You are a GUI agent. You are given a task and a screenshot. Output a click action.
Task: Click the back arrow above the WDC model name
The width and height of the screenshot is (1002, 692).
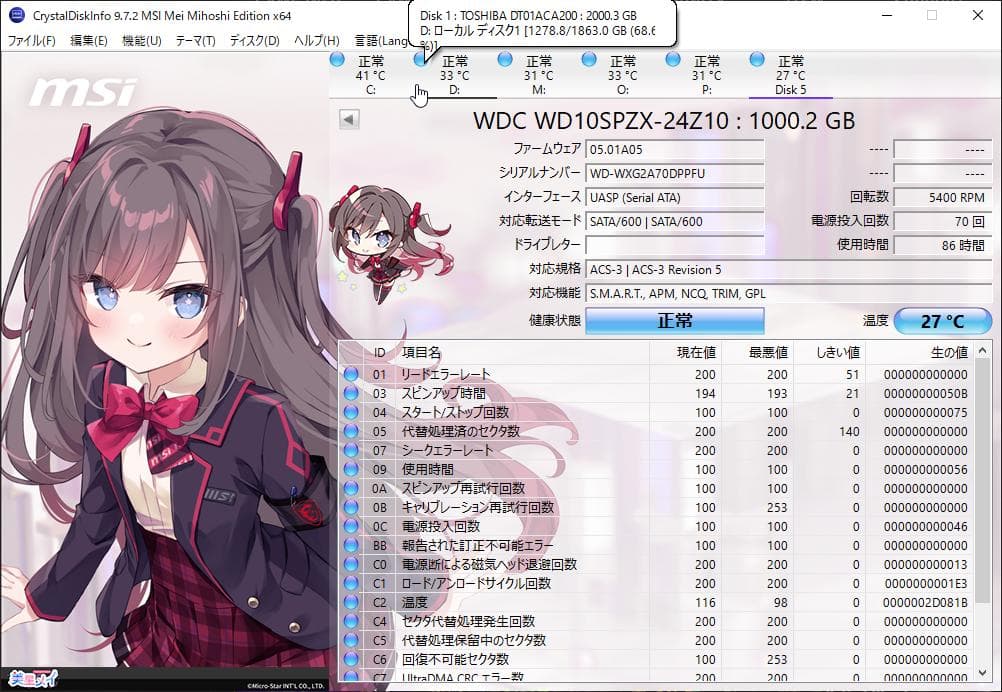[348, 119]
